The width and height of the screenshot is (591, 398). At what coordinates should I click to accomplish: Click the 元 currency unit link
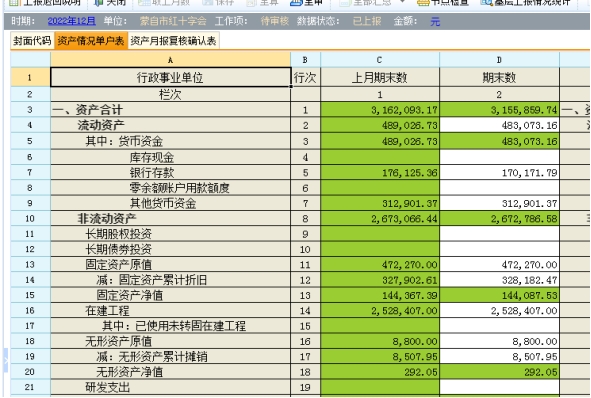click(435, 21)
